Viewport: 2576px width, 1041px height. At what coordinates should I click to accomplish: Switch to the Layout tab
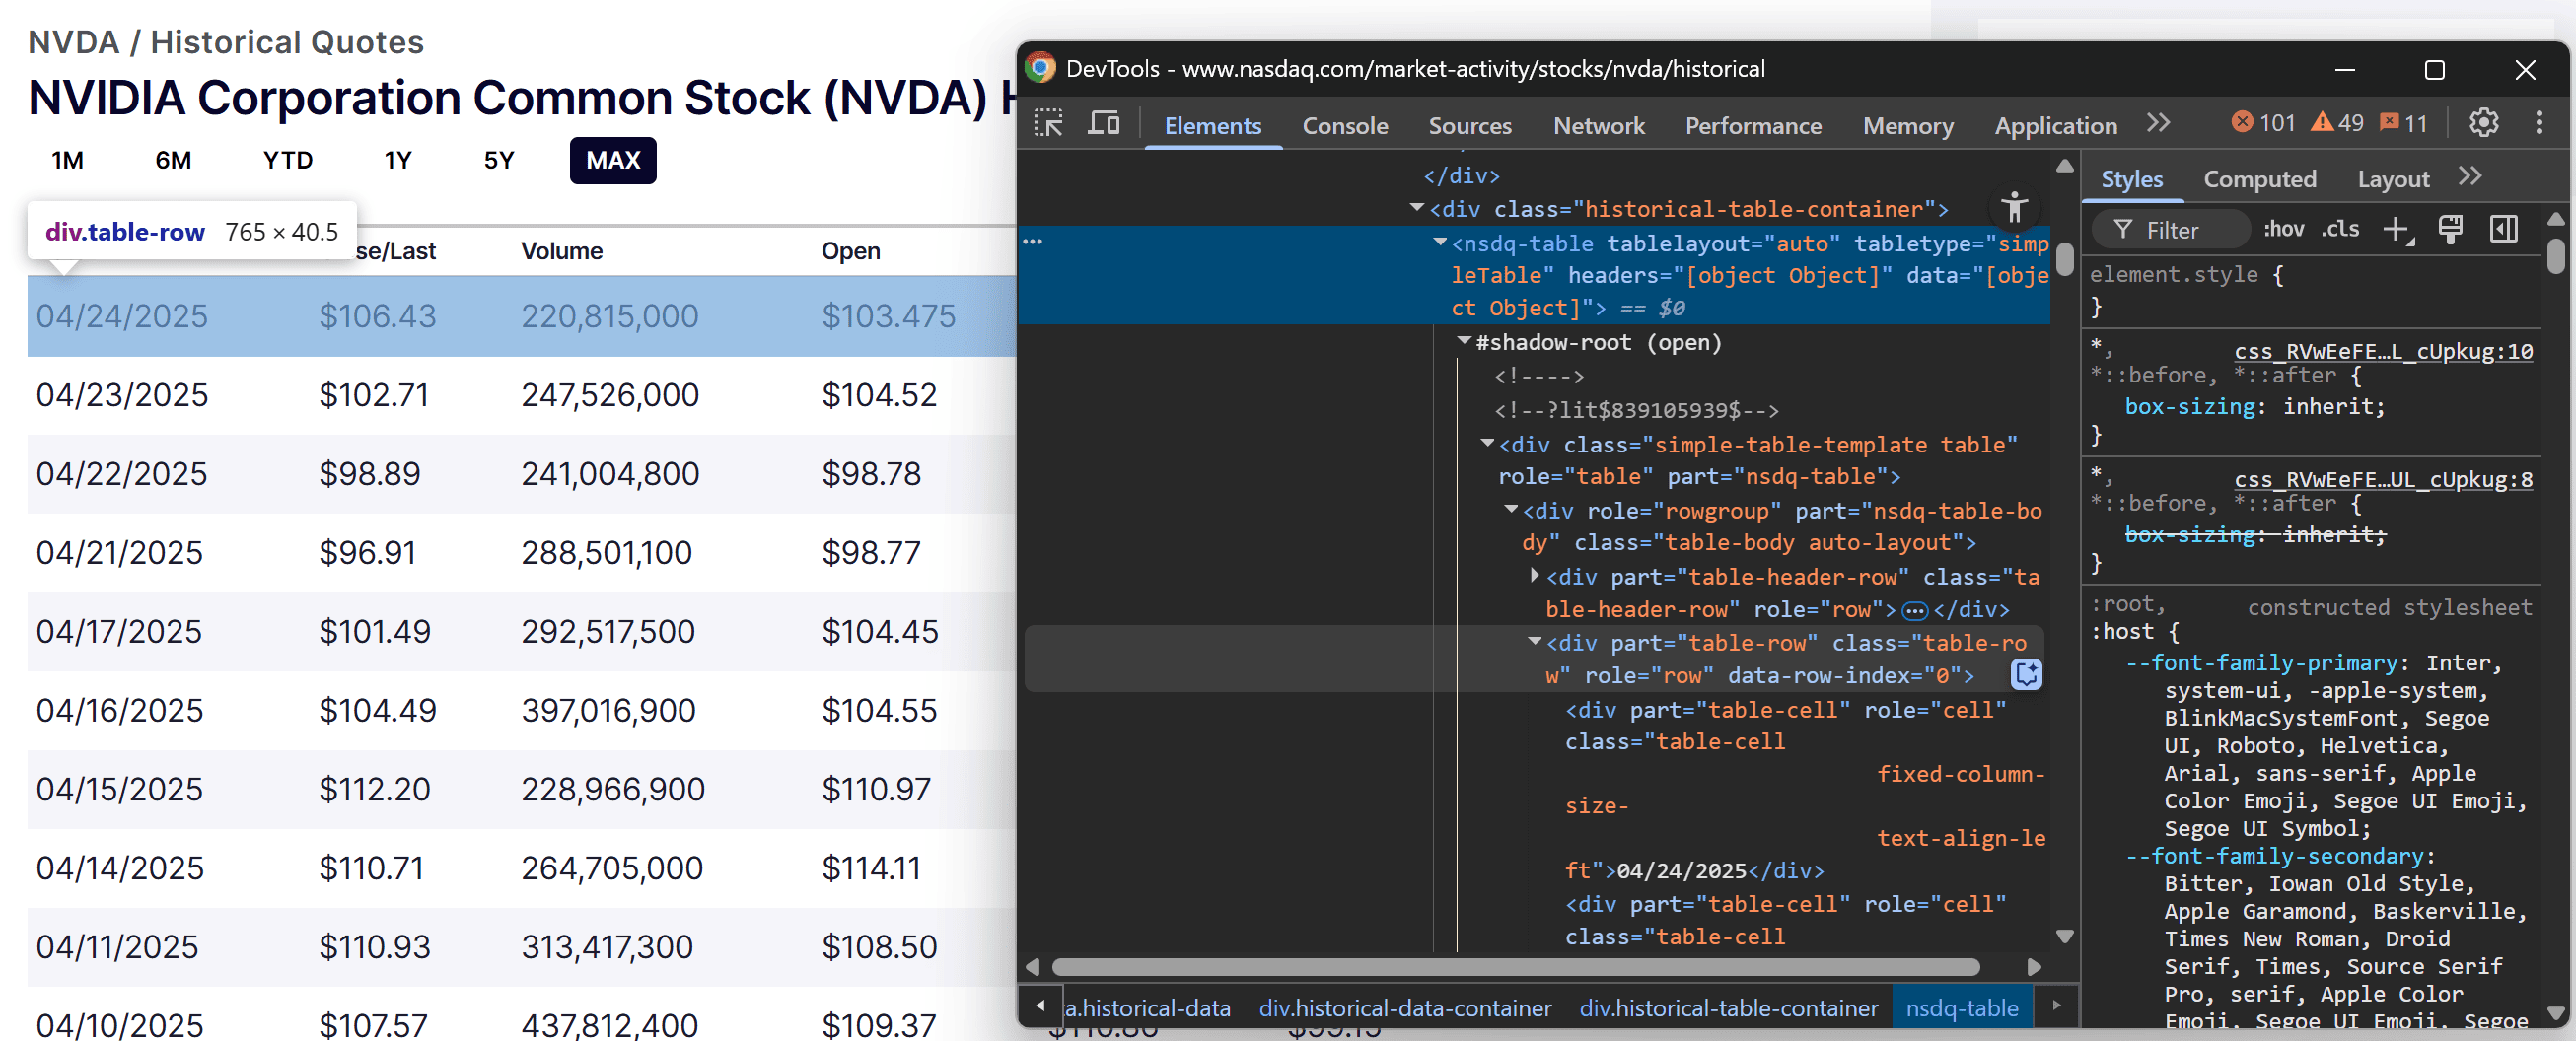pyautogui.click(x=2393, y=178)
